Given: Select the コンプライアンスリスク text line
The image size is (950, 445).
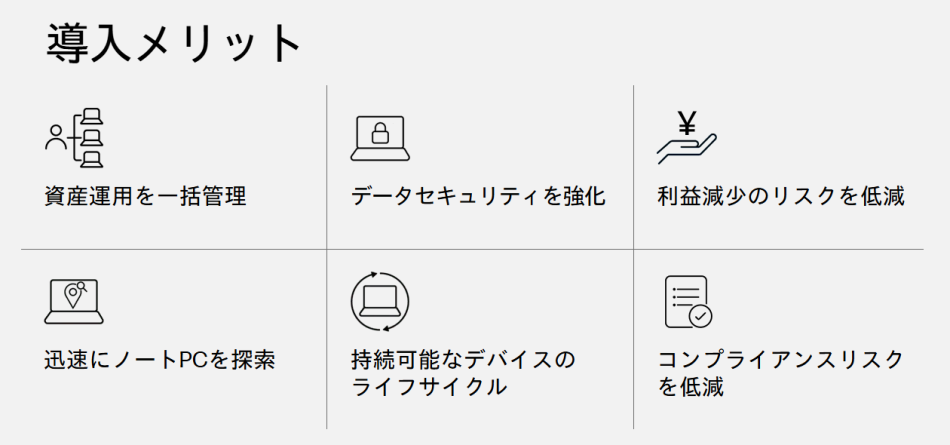Looking at the screenshot, I should tap(780, 359).
